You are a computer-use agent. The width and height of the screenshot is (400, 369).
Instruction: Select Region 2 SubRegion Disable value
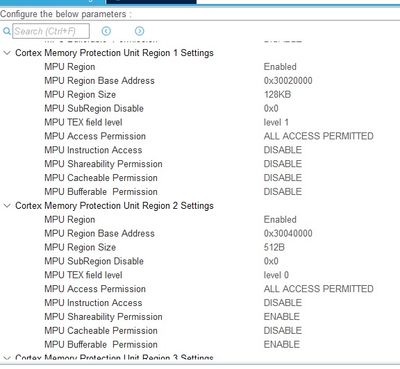271,261
